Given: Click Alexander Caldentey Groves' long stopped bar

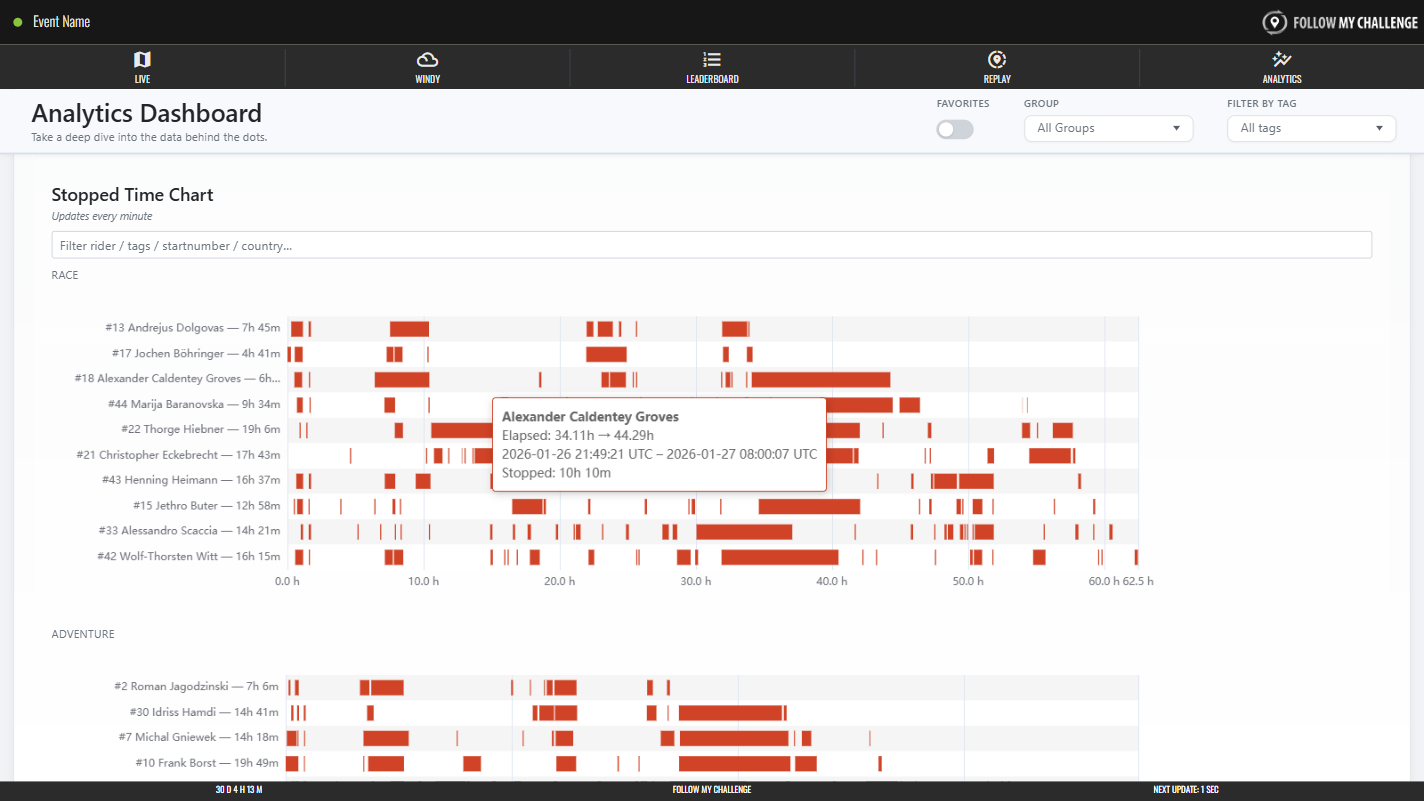Looking at the screenshot, I should (820, 379).
